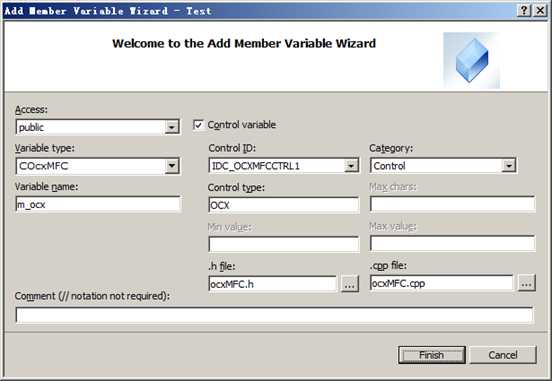Viewport: 552px width, 381px height.
Task: Click the help question mark button
Action: 523,11
